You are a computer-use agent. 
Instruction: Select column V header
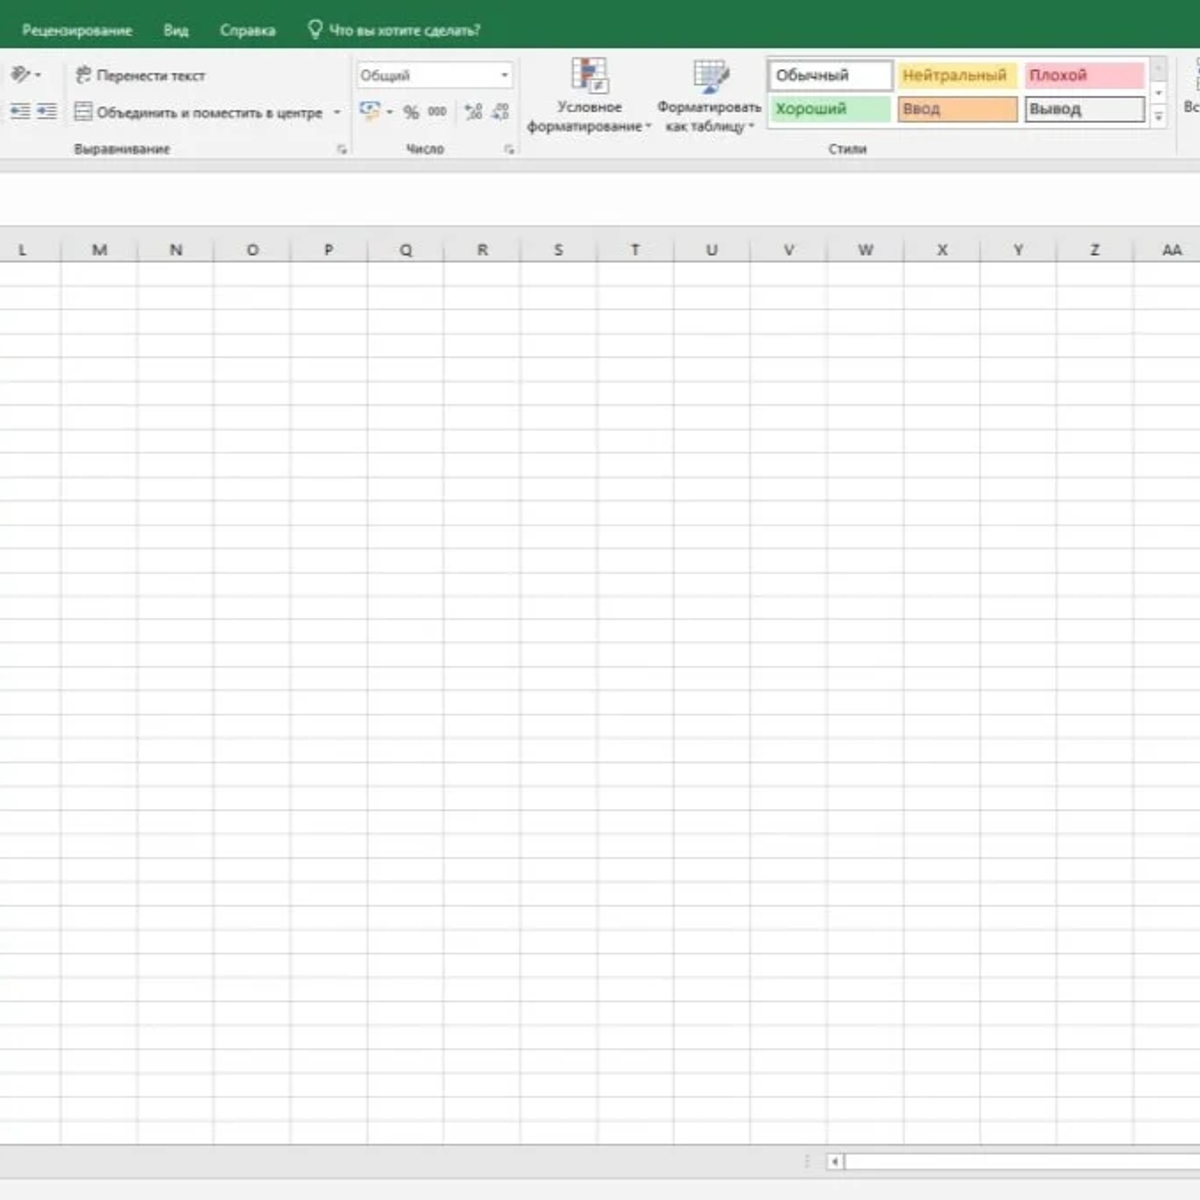coord(789,250)
